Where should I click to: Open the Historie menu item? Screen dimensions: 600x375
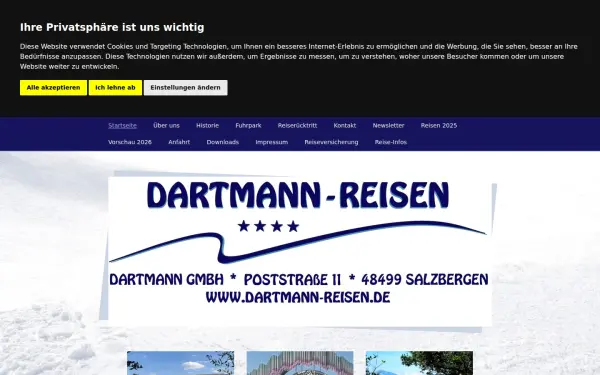click(207, 126)
